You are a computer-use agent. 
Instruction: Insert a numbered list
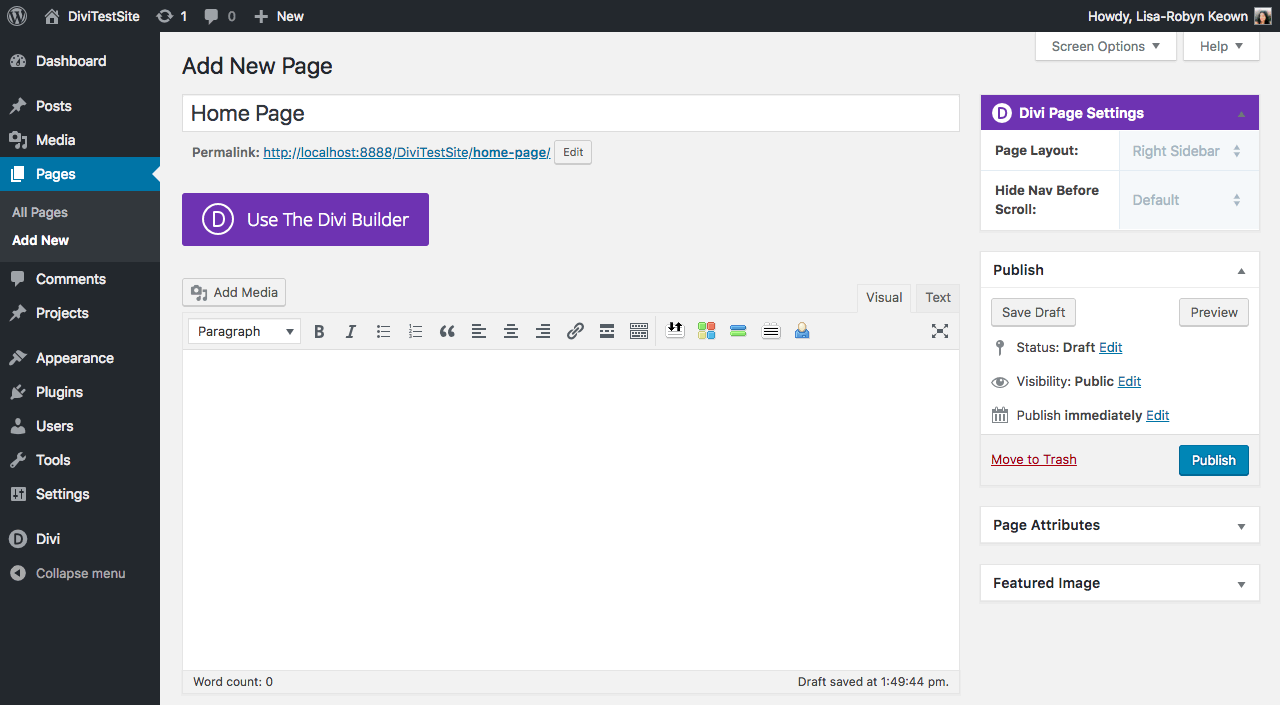pos(415,331)
